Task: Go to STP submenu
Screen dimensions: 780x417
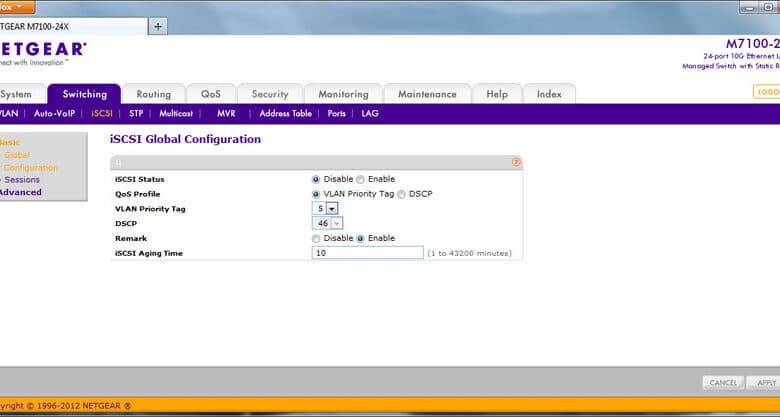Action: click(x=136, y=113)
